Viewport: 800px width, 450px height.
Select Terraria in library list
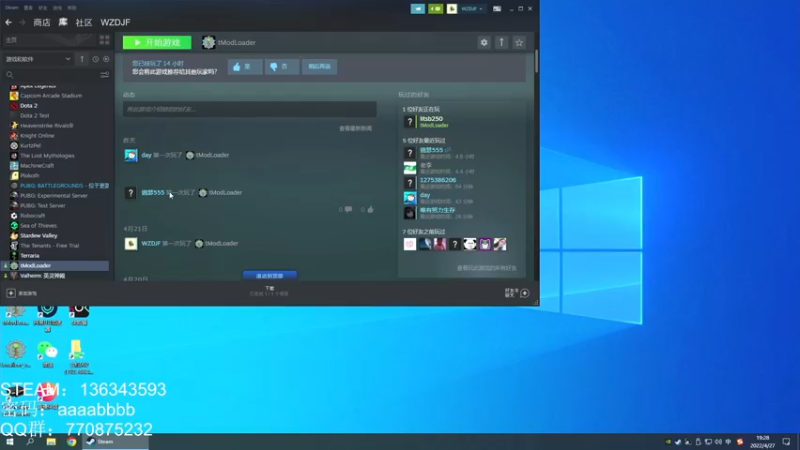(30, 256)
